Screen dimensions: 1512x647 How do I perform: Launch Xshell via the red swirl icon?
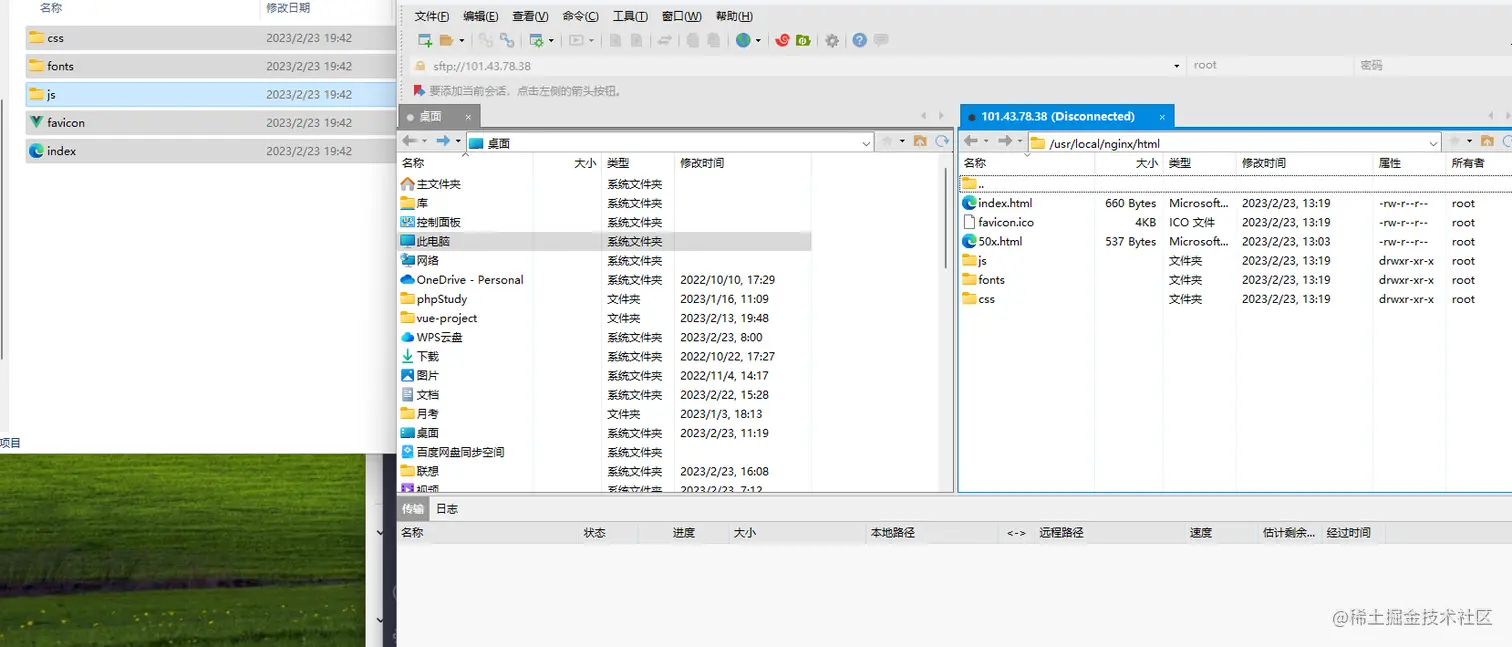783,41
